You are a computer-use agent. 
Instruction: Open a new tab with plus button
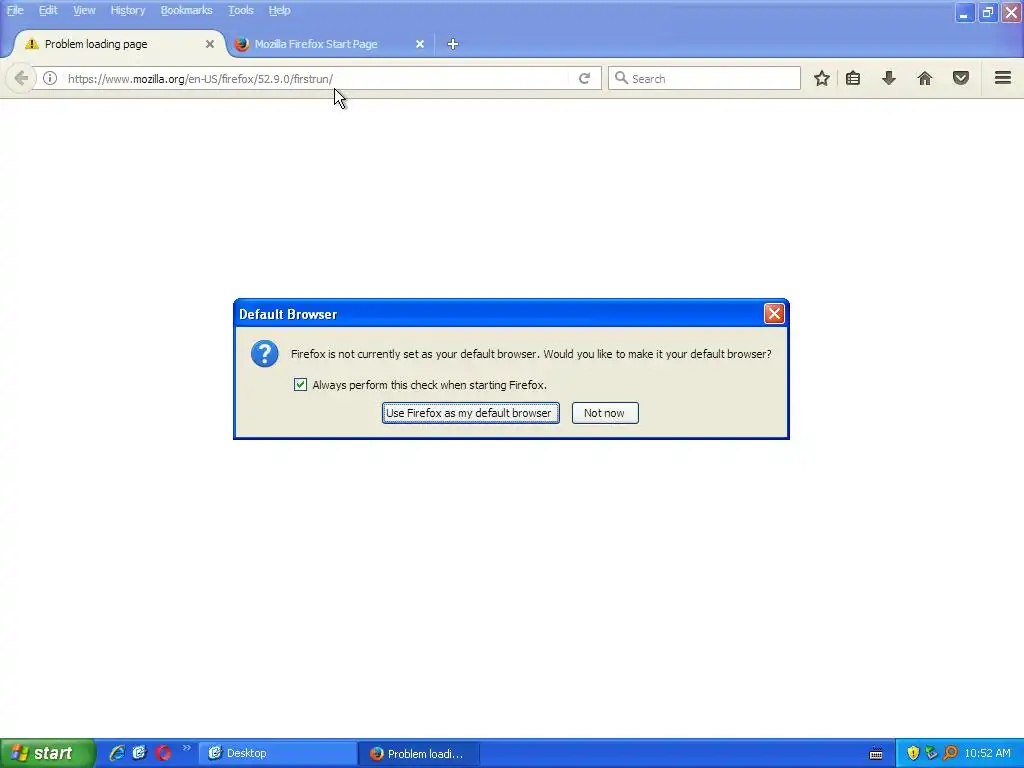point(453,44)
